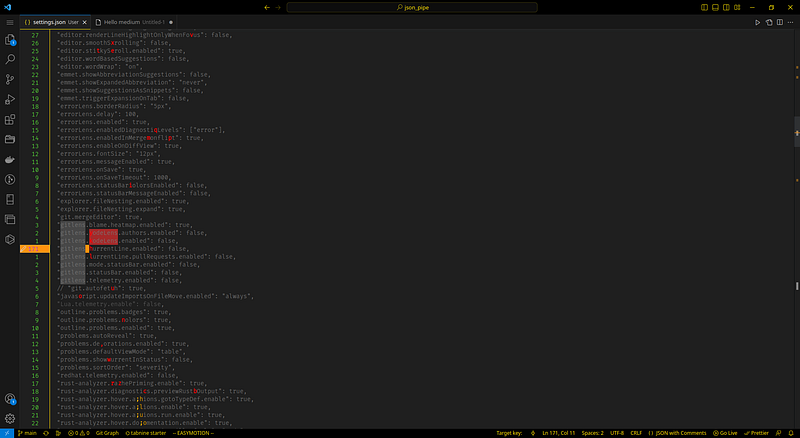Click the unsaved dot on Untitled-1 tab
The height and width of the screenshot is (438, 800).
point(171,22)
